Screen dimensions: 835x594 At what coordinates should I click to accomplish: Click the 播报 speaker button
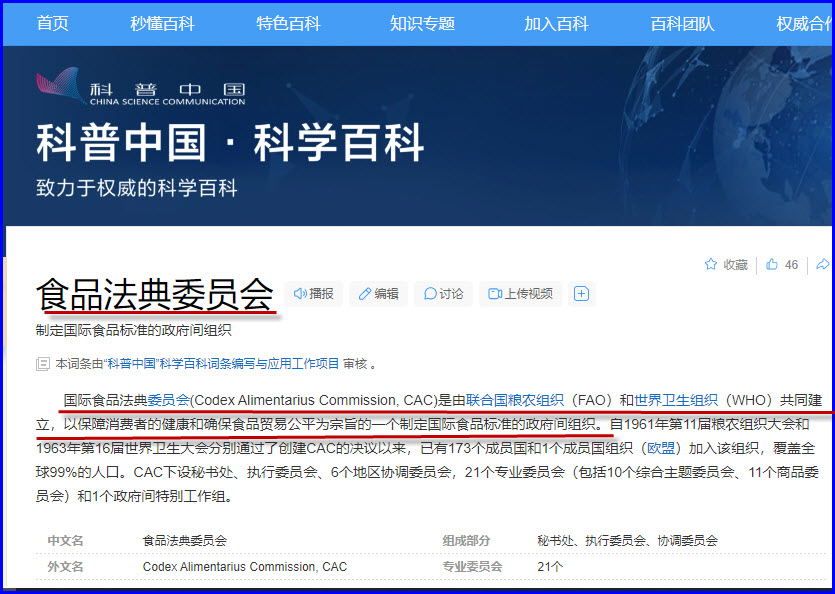point(314,294)
